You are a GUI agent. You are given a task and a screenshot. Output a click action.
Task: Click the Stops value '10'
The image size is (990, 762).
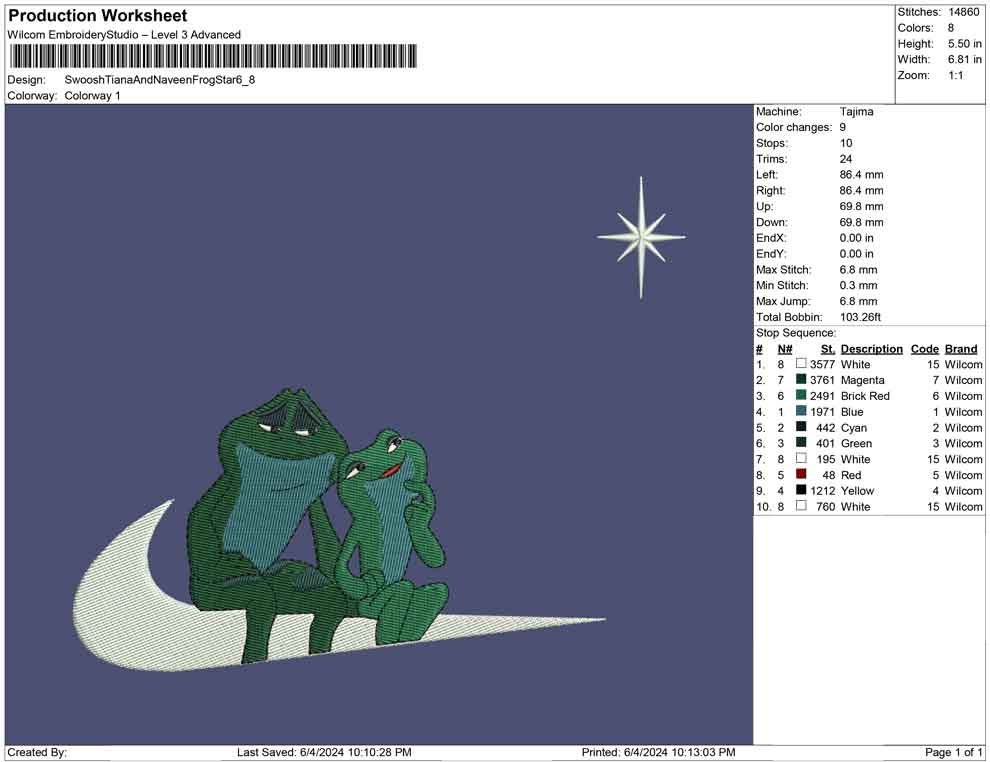point(846,143)
